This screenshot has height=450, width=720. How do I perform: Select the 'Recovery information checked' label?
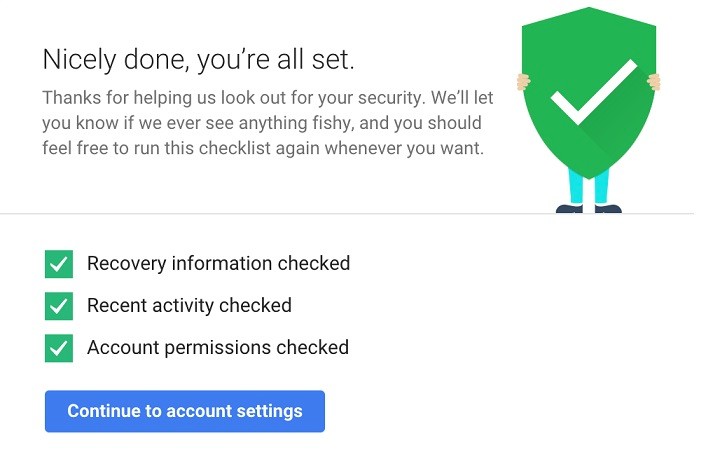(x=218, y=264)
